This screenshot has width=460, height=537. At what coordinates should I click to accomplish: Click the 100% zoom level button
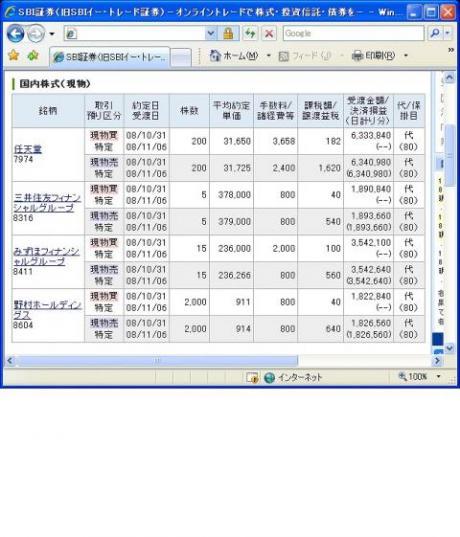(413, 377)
